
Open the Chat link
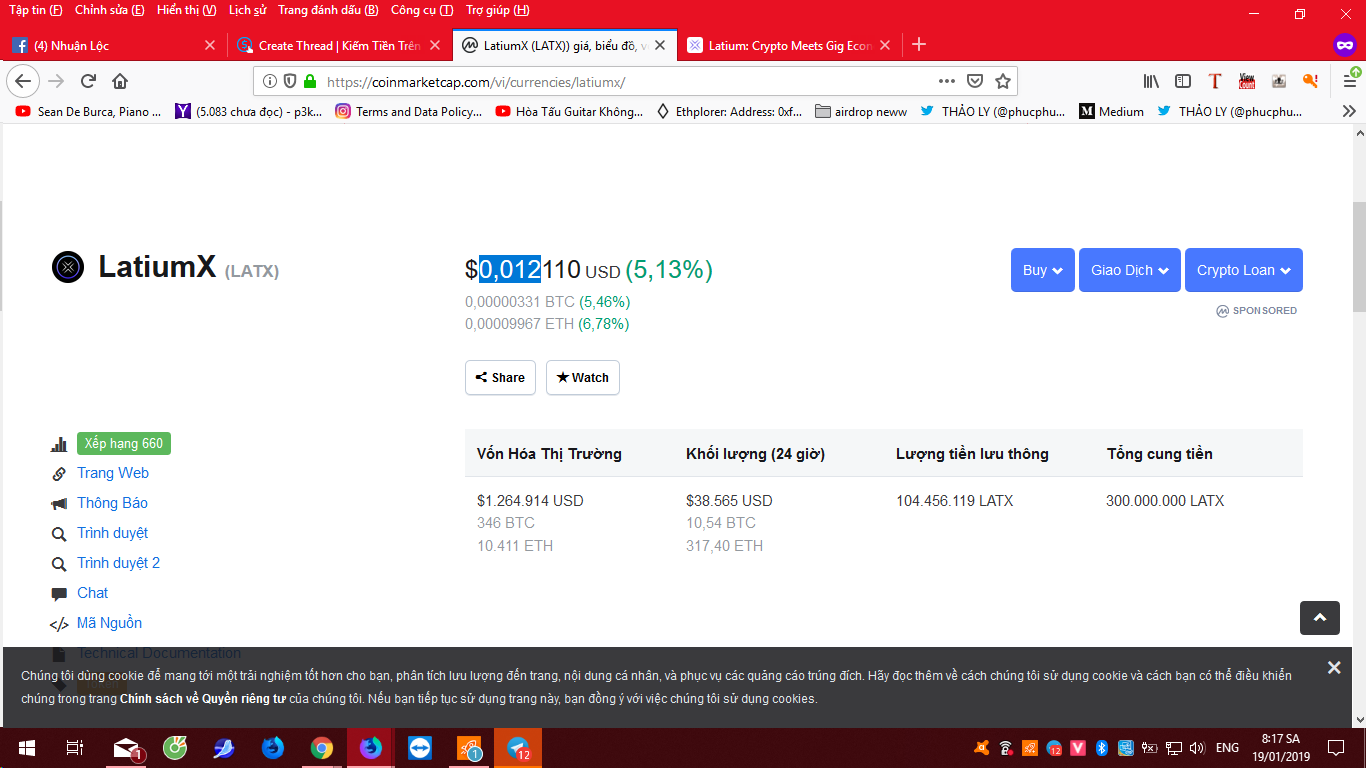point(93,593)
